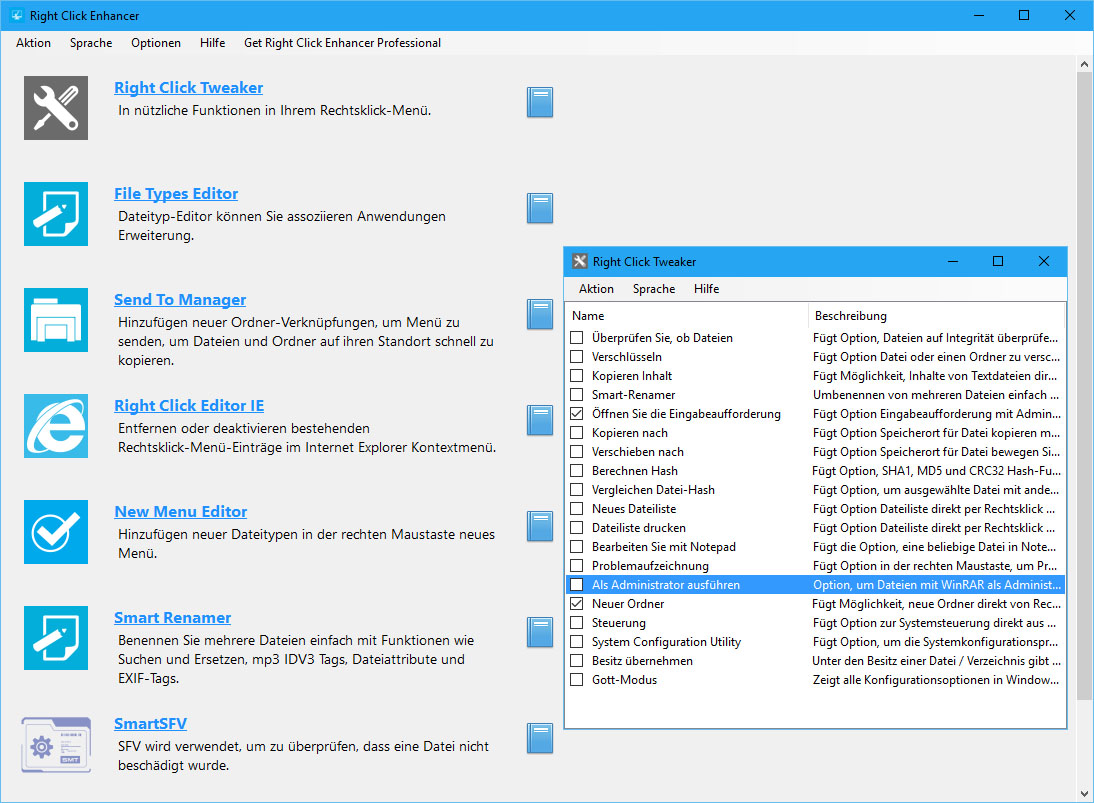This screenshot has width=1094, height=803.
Task: Open the Hilfe menu in Right Click Enhancer
Action: [212, 43]
